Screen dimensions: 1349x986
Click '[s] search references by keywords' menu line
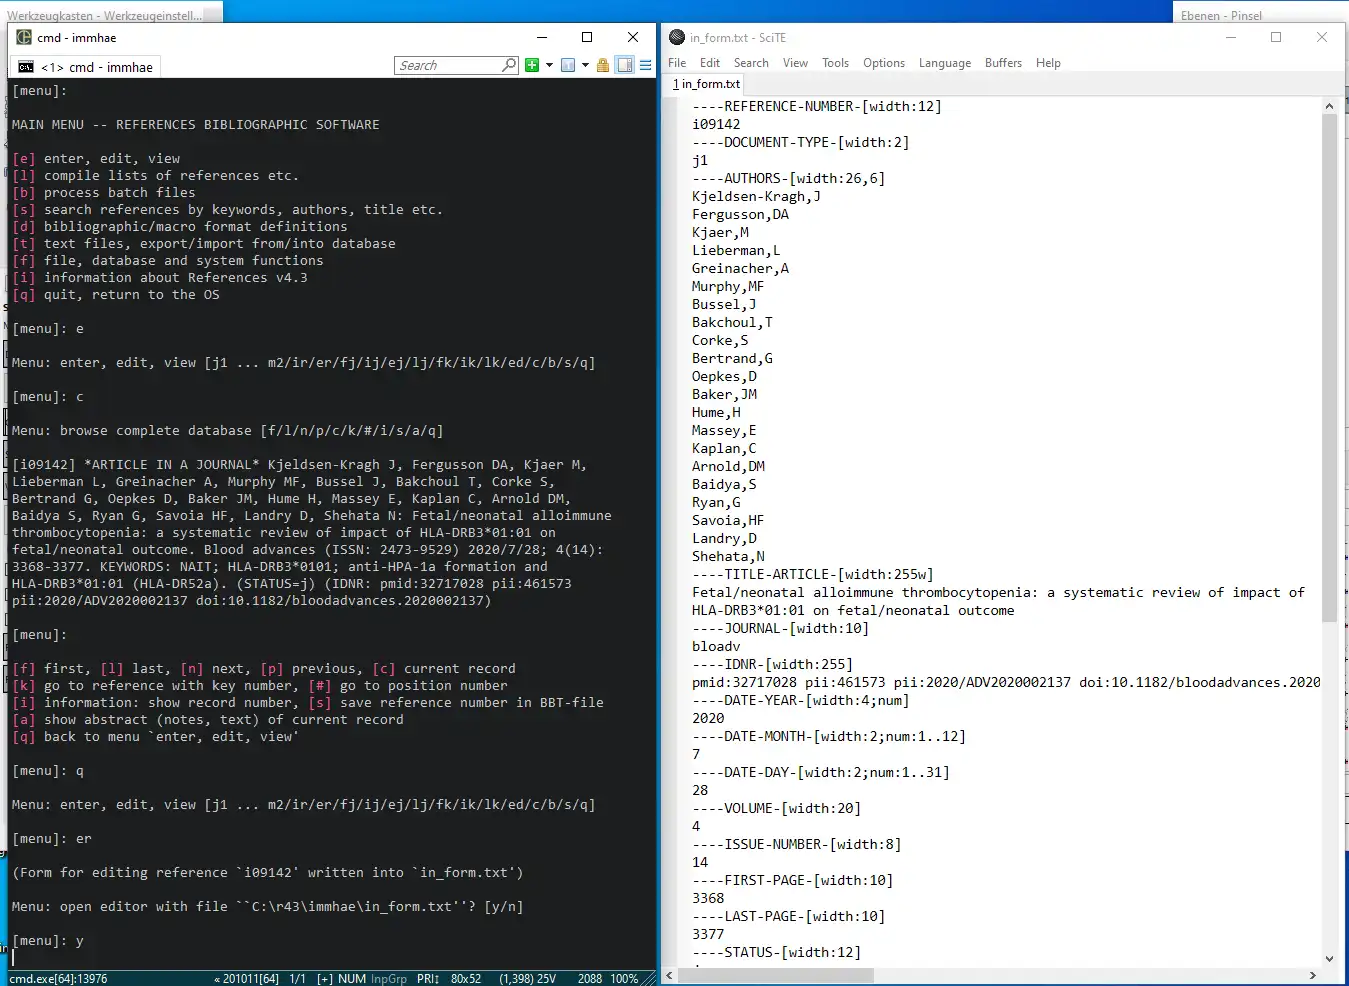(x=227, y=210)
